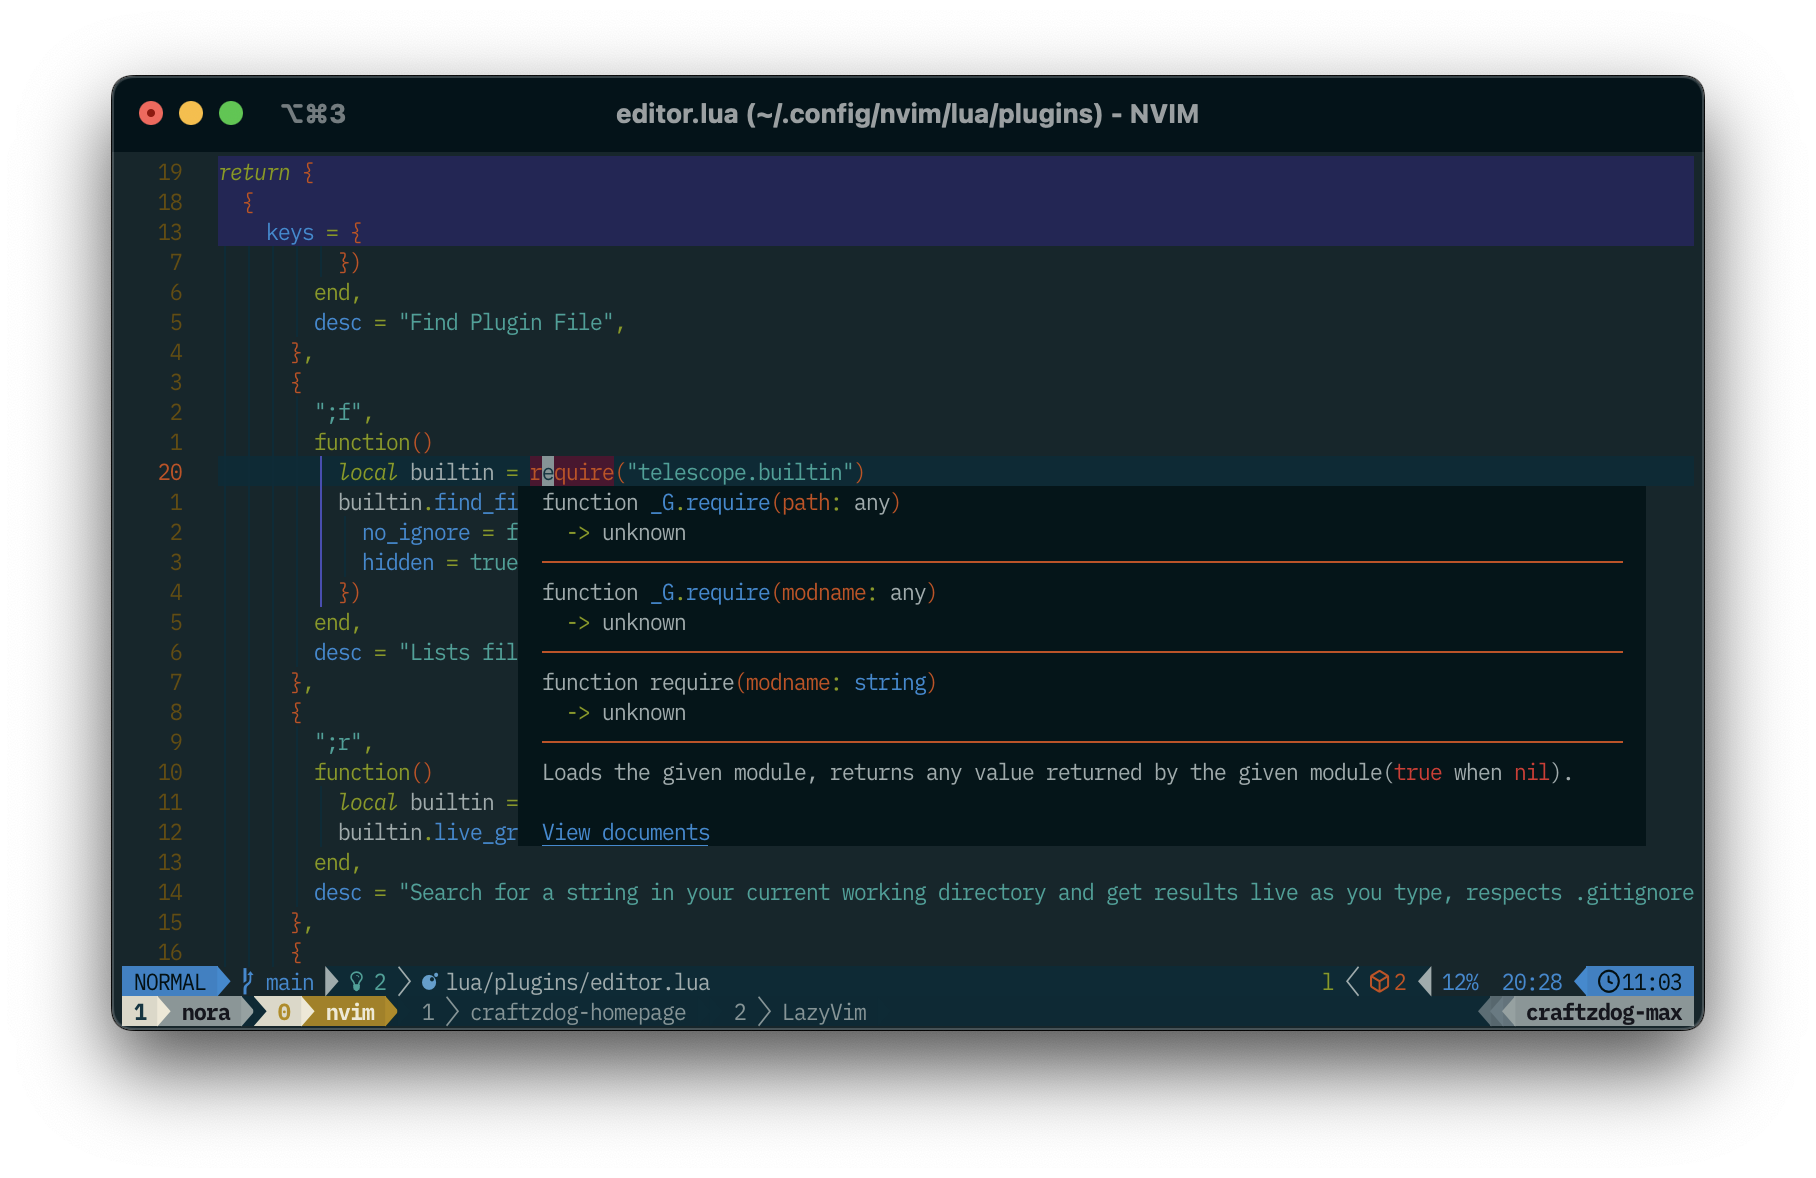Click the git branch icon next to main
This screenshot has width=1816, height=1178.
pos(246,982)
